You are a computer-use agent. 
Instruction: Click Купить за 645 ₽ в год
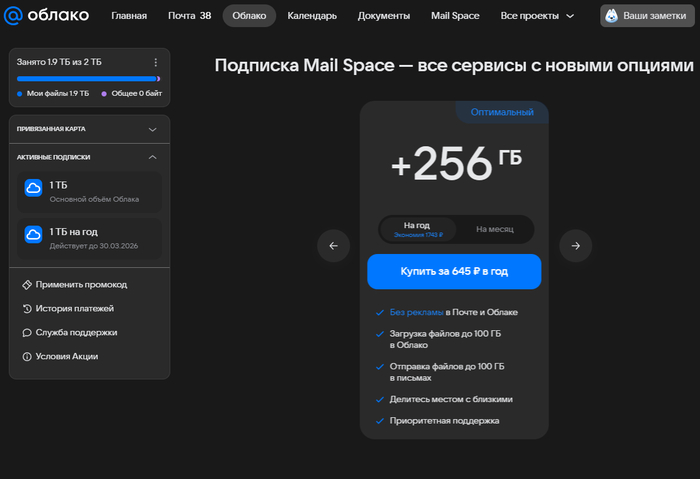click(454, 272)
